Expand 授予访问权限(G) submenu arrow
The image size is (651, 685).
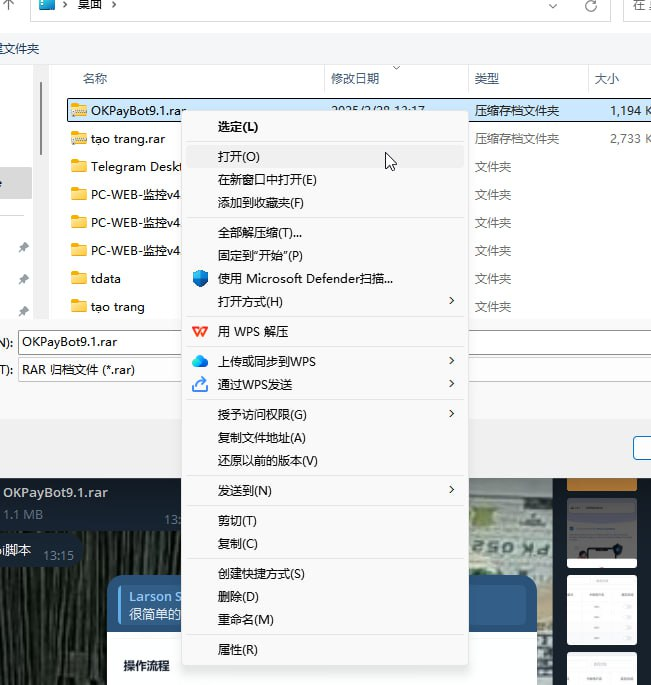pyautogui.click(x=452, y=414)
